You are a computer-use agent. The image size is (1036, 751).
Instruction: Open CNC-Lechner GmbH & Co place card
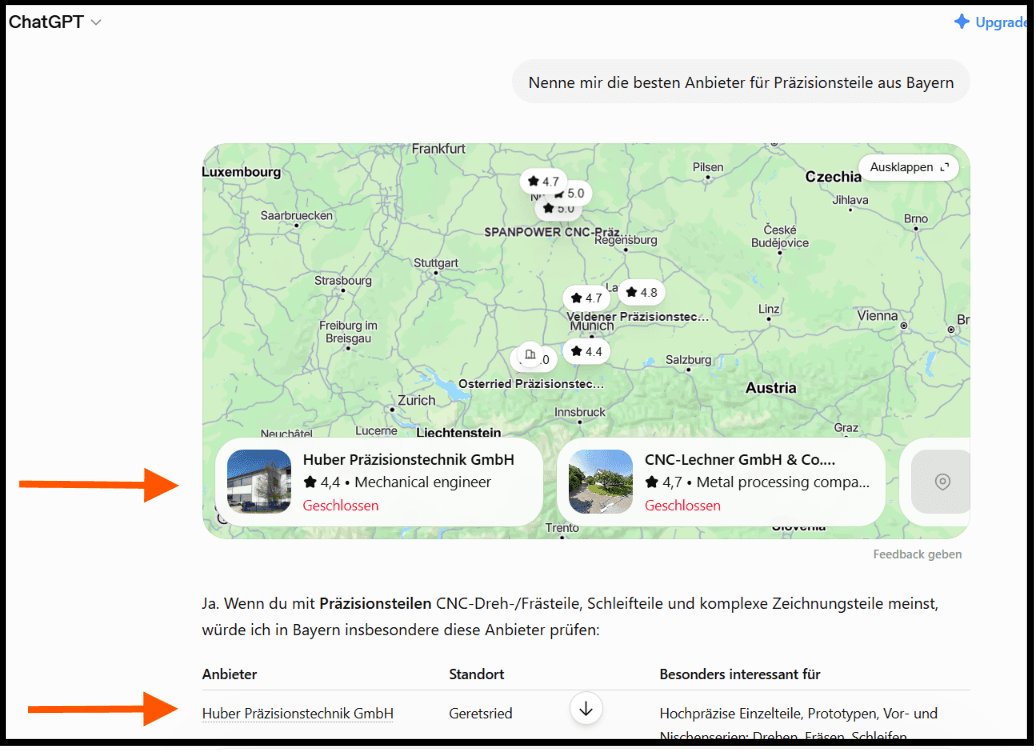click(721, 482)
